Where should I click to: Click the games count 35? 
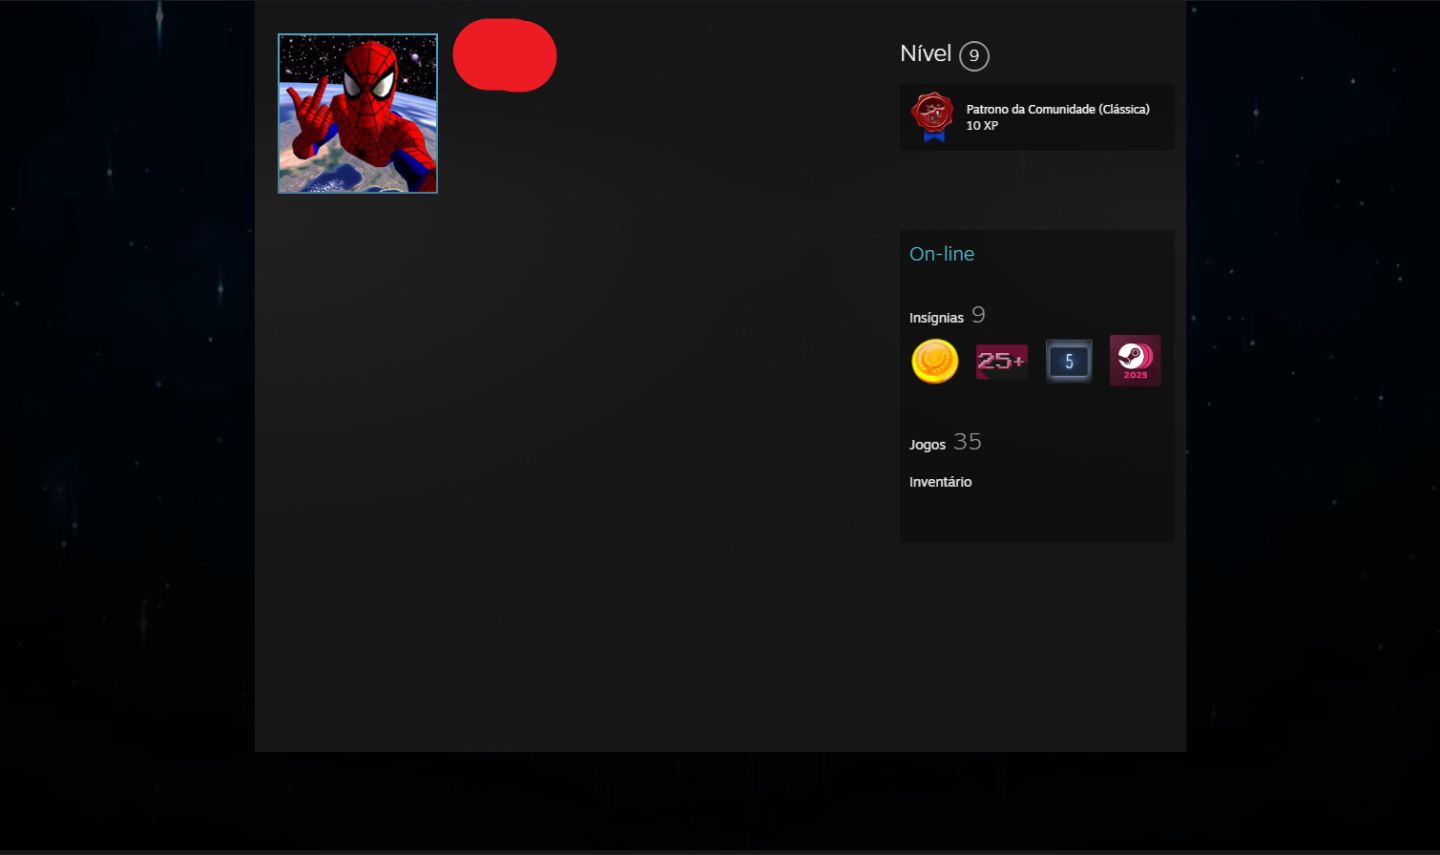(967, 442)
